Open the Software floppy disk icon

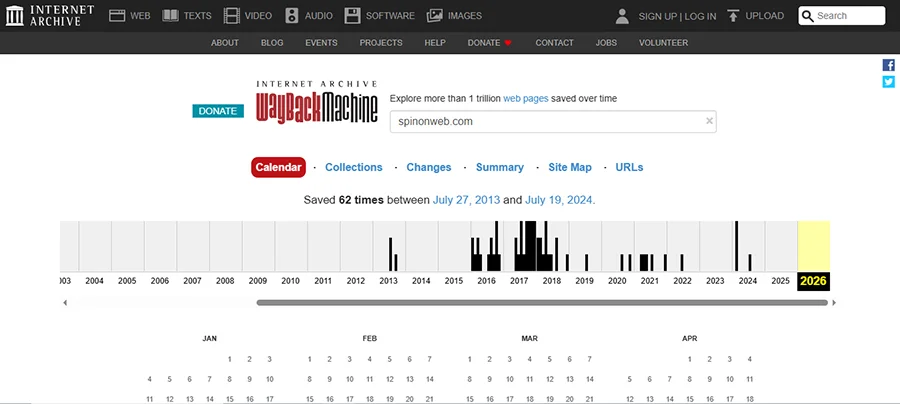click(352, 15)
